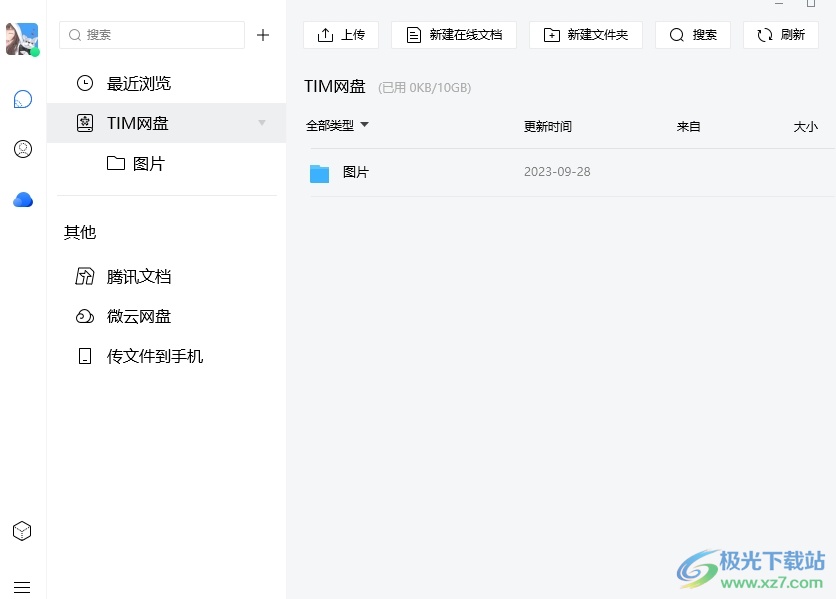Select the 图片 folder name in the file list
The width and height of the screenshot is (836, 599).
click(x=356, y=172)
